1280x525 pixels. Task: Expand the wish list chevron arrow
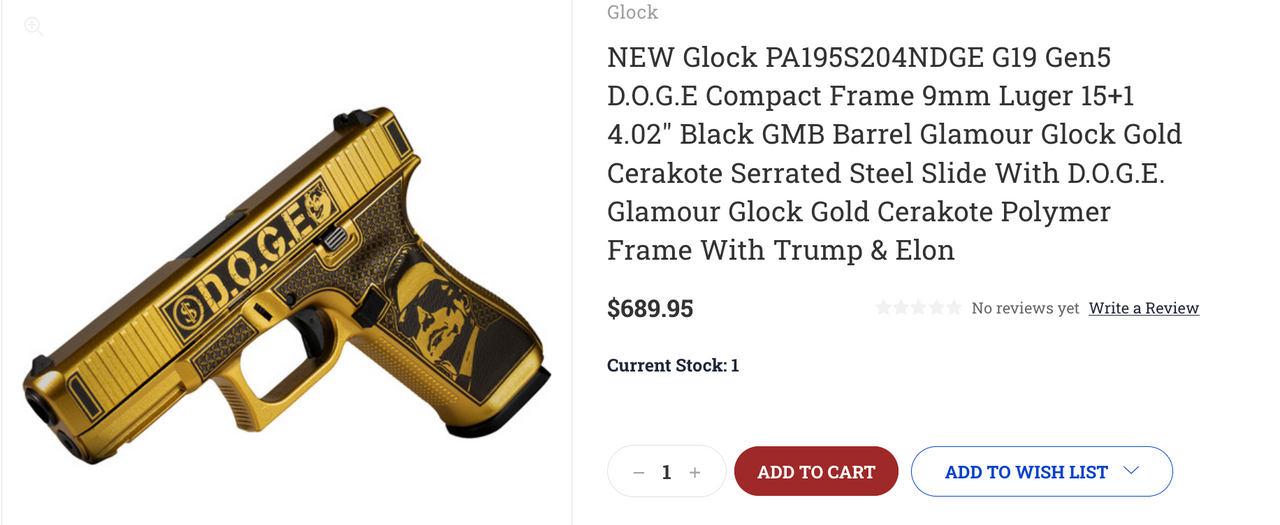point(1132,471)
